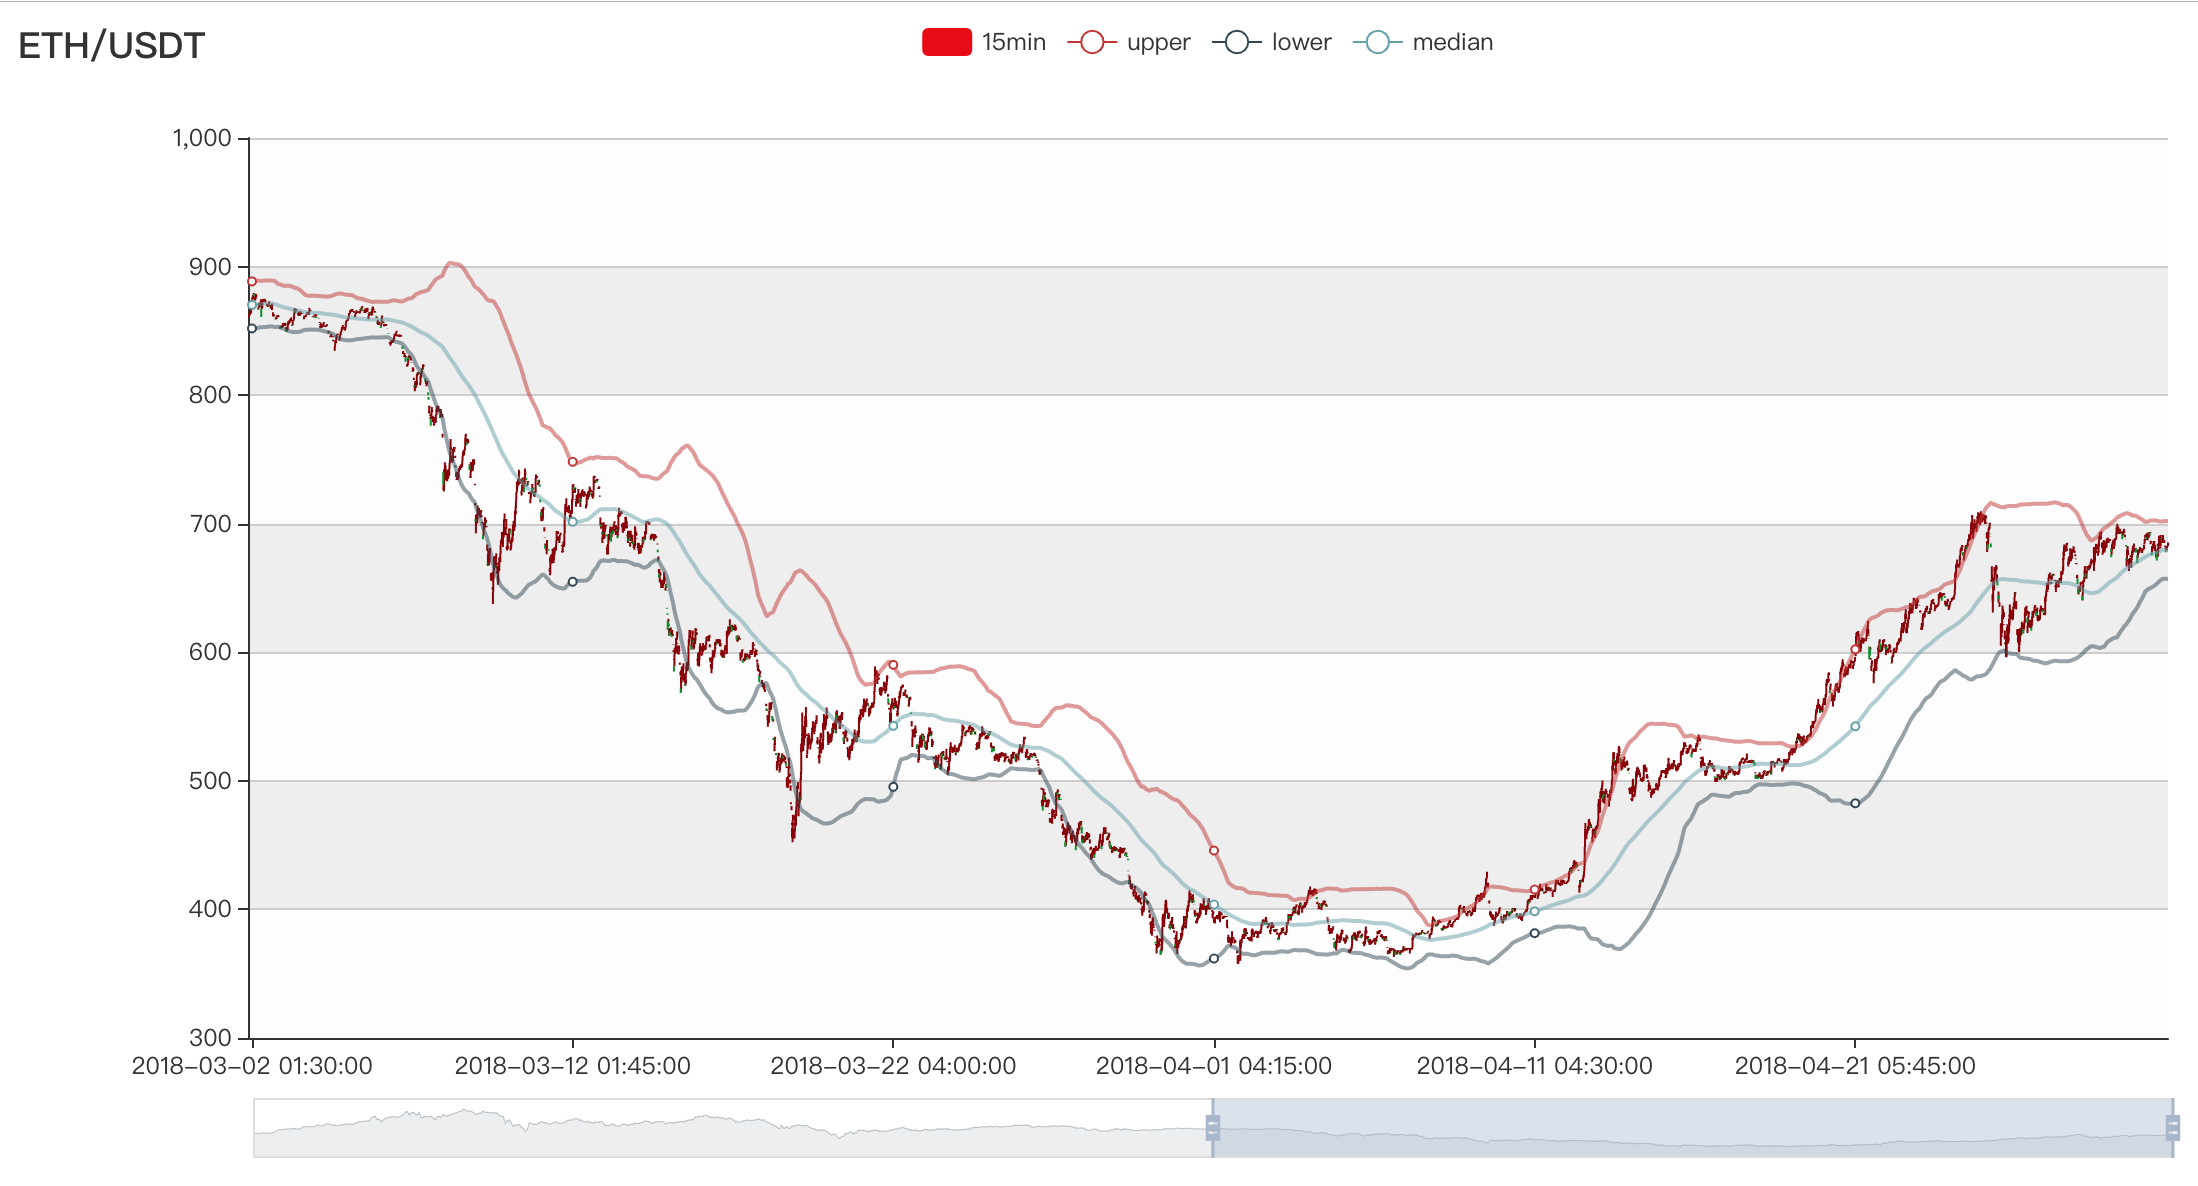Click the y-axis label '1,000'
The image size is (2198, 1186).
[202, 138]
